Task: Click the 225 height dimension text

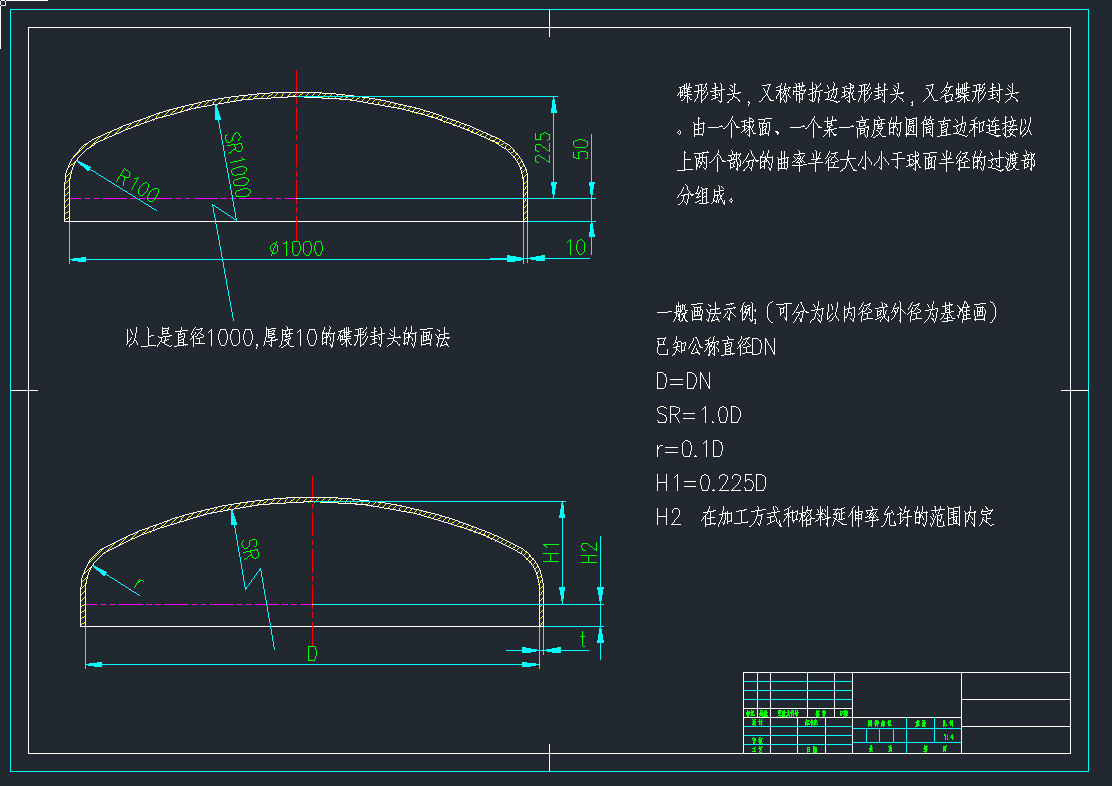Action: tap(543, 147)
